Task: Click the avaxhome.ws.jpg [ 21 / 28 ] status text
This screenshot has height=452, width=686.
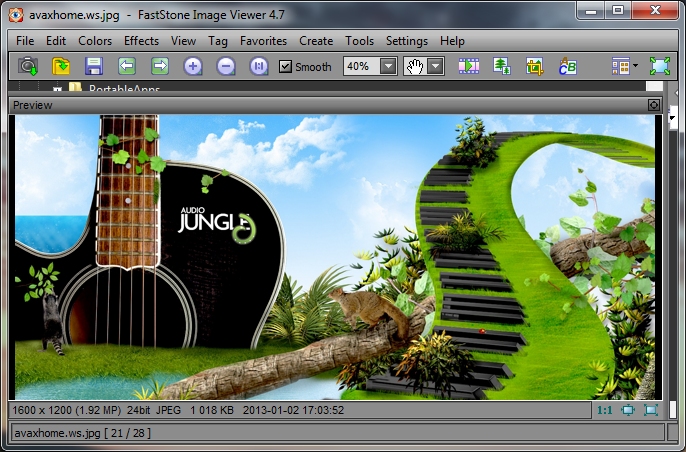Action: (82, 433)
